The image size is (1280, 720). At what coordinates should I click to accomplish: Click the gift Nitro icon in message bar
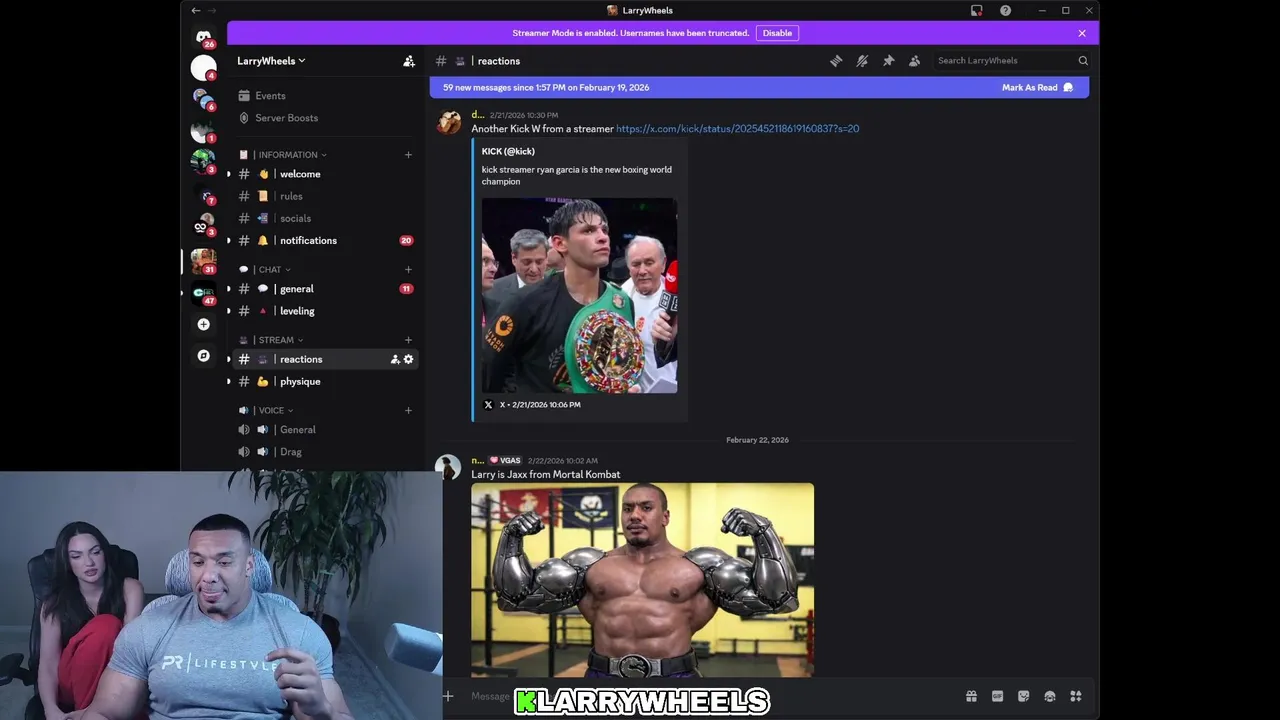pyautogui.click(x=971, y=696)
